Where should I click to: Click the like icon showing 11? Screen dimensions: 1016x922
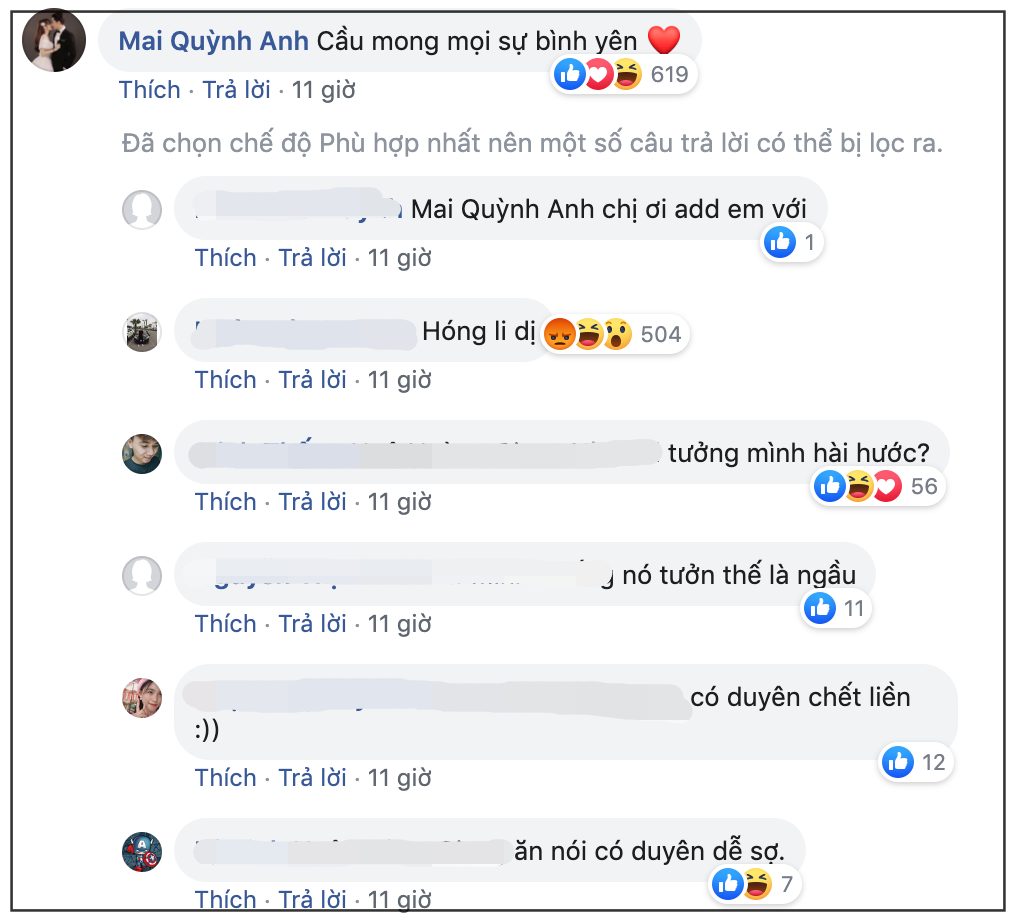point(820,608)
